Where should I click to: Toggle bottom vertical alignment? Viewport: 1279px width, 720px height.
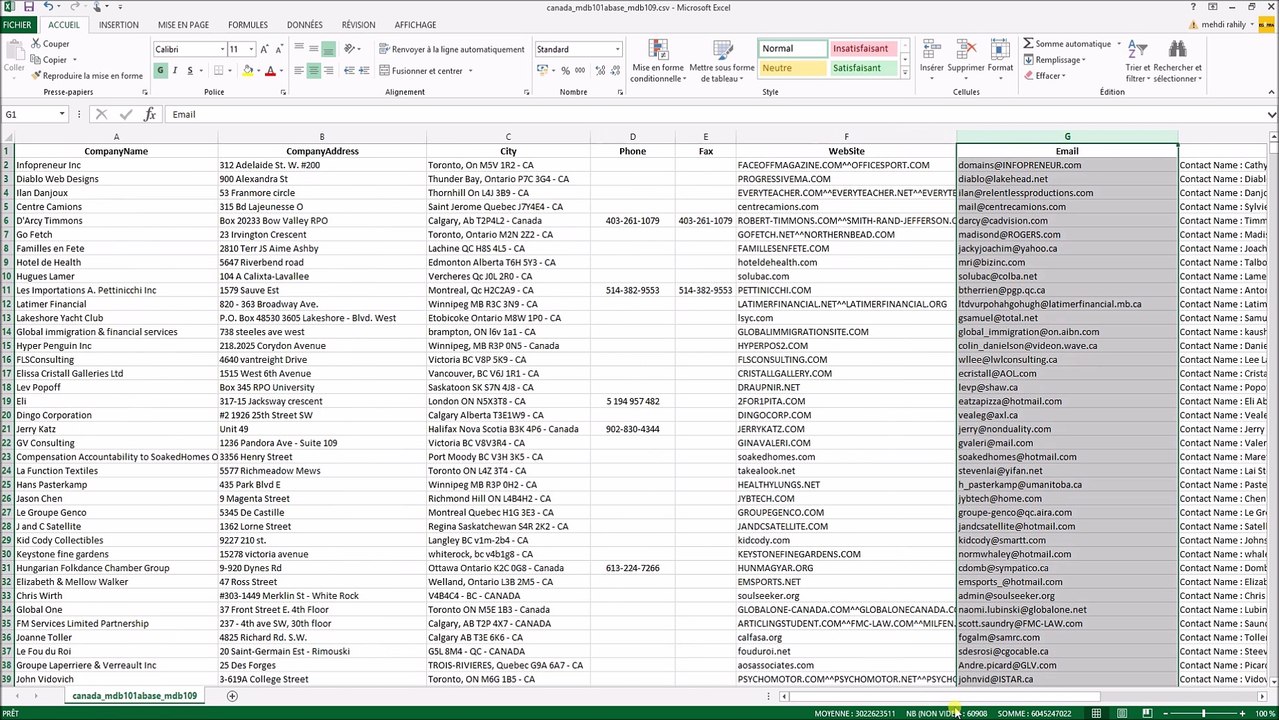[x=329, y=49]
